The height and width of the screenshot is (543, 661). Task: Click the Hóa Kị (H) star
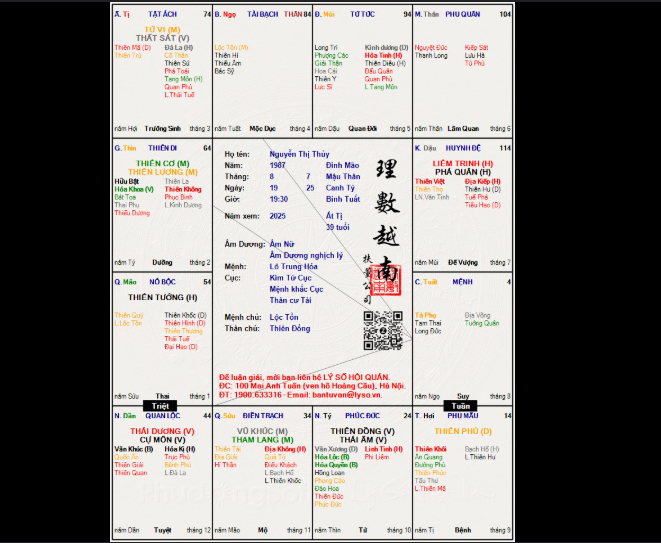tap(180, 449)
